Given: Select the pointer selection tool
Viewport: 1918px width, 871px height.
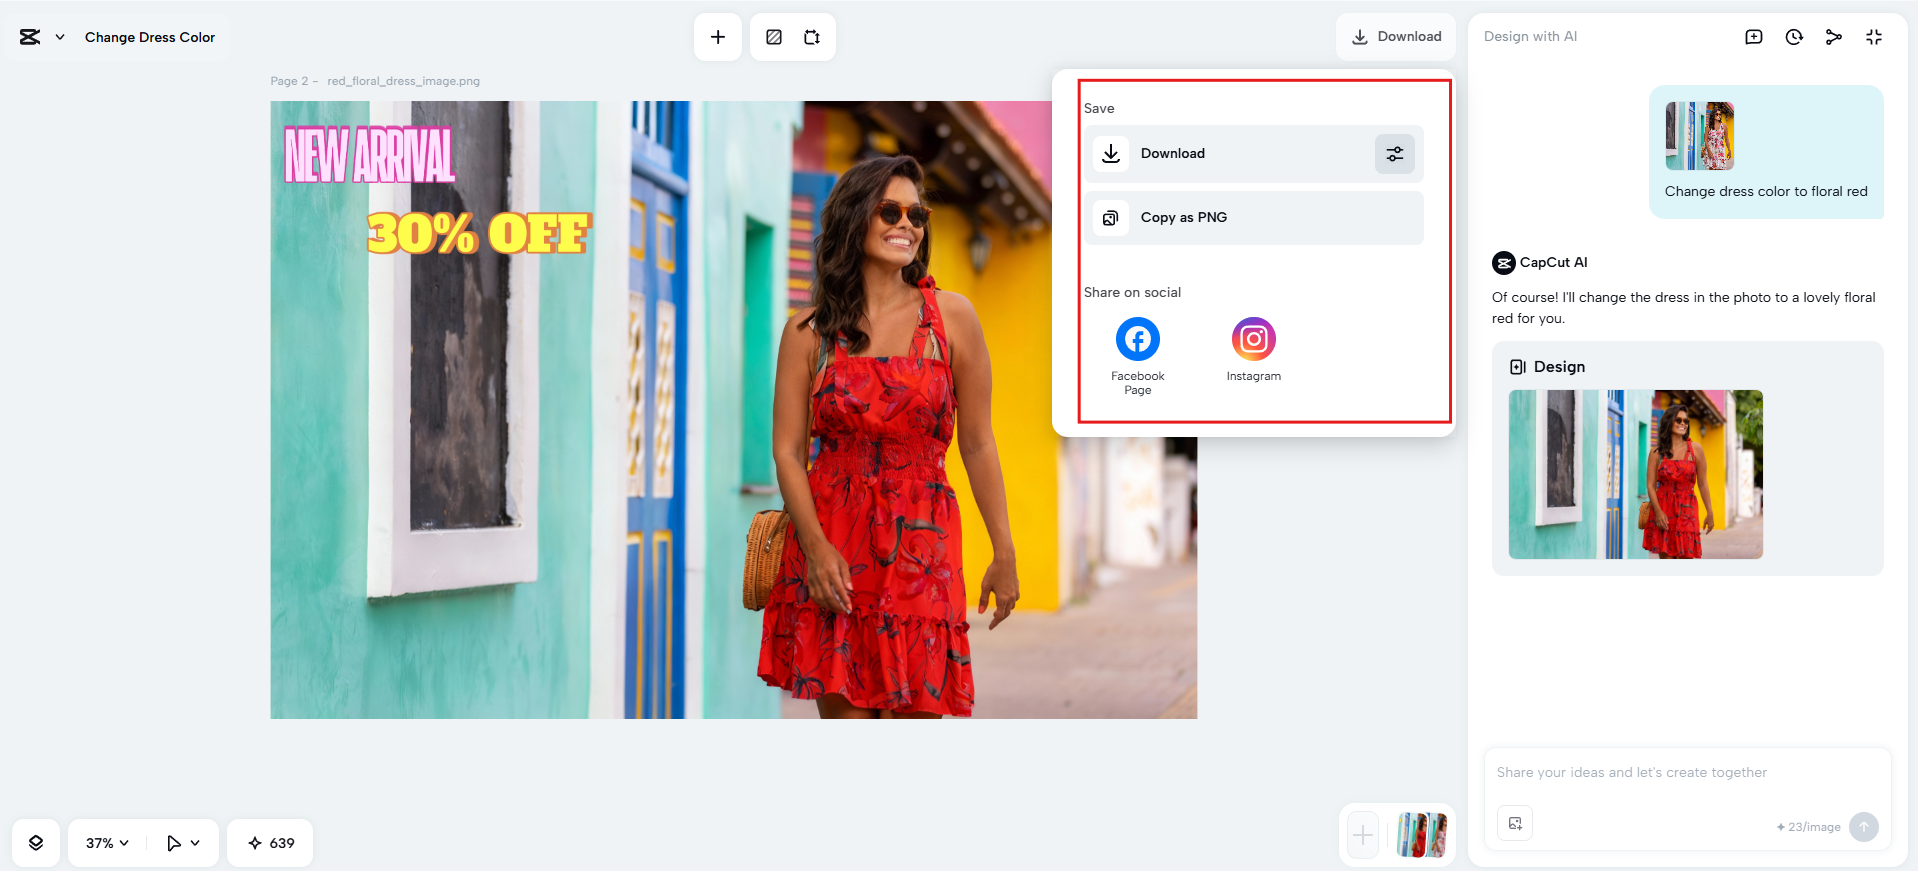Looking at the screenshot, I should coord(174,843).
